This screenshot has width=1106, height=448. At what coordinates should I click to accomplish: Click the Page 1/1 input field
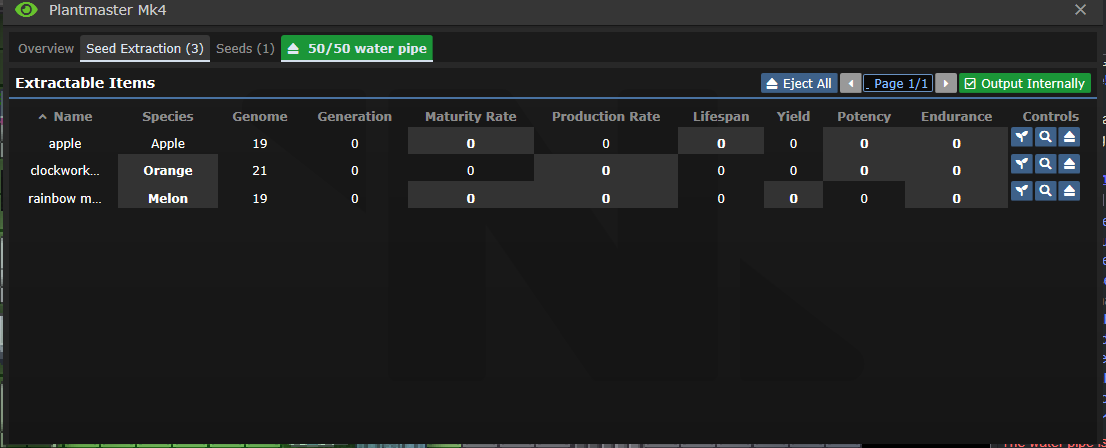898,83
